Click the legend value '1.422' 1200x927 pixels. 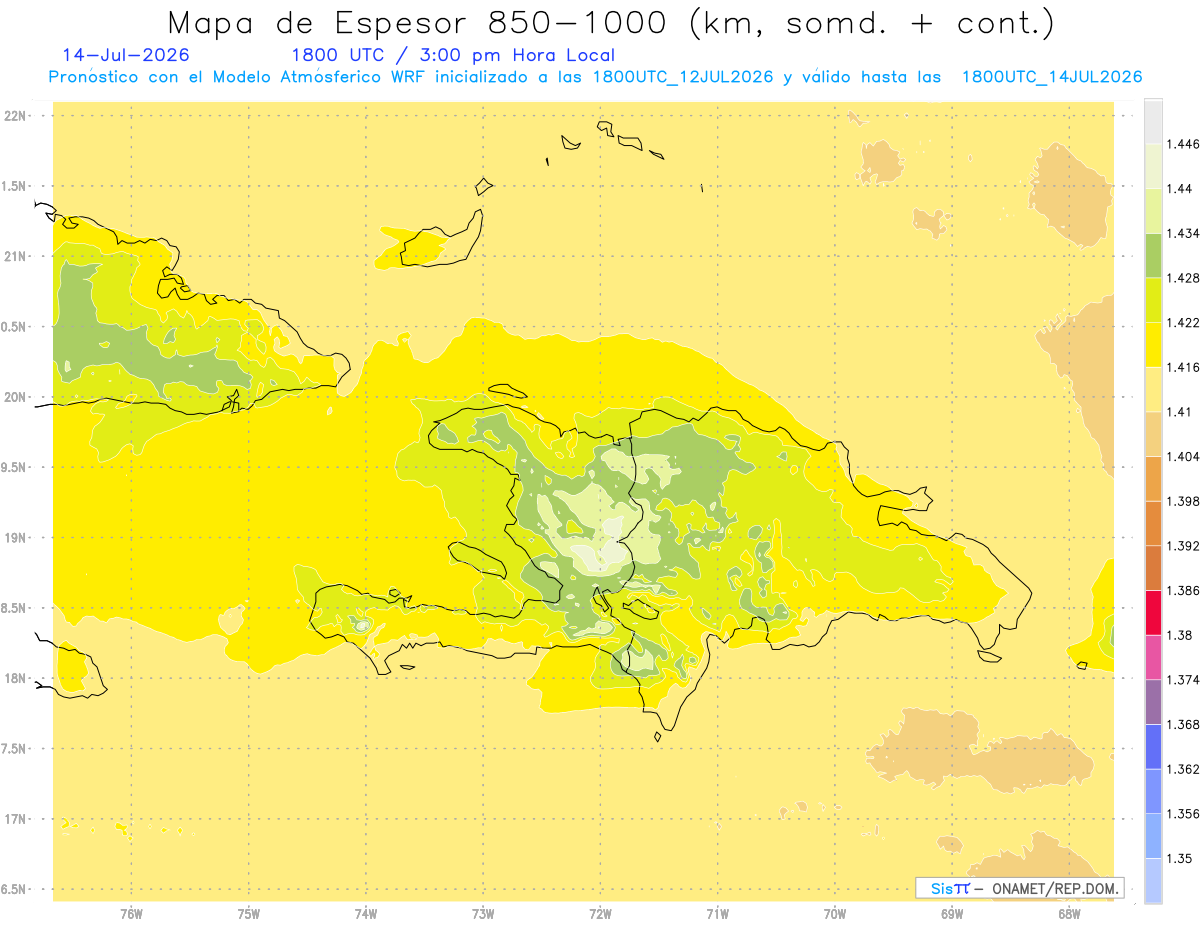[x=1182, y=322]
